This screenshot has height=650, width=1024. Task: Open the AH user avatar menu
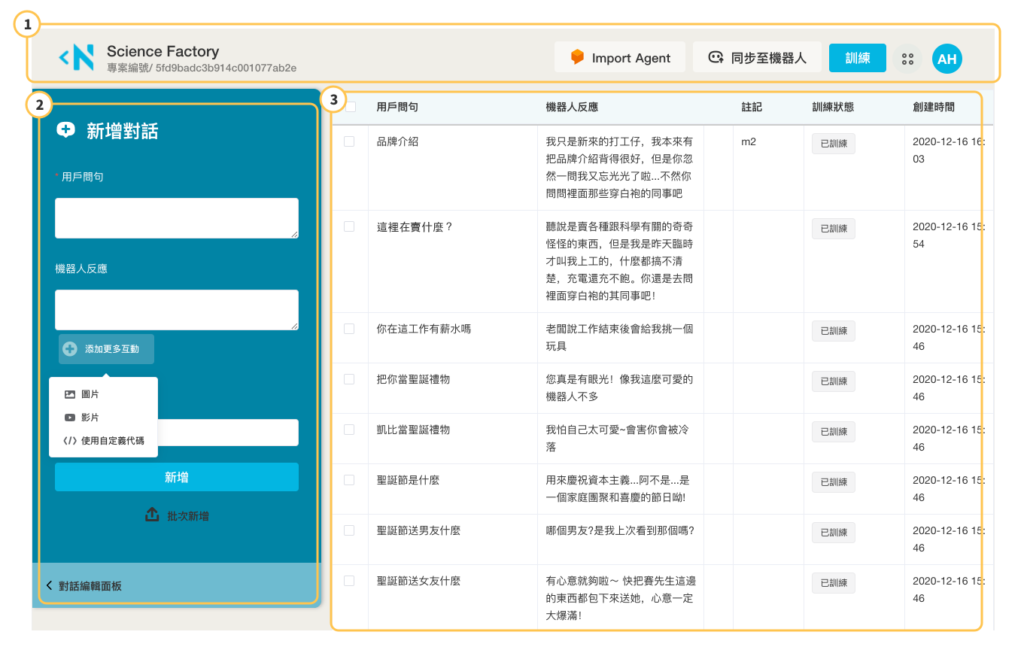(x=947, y=59)
